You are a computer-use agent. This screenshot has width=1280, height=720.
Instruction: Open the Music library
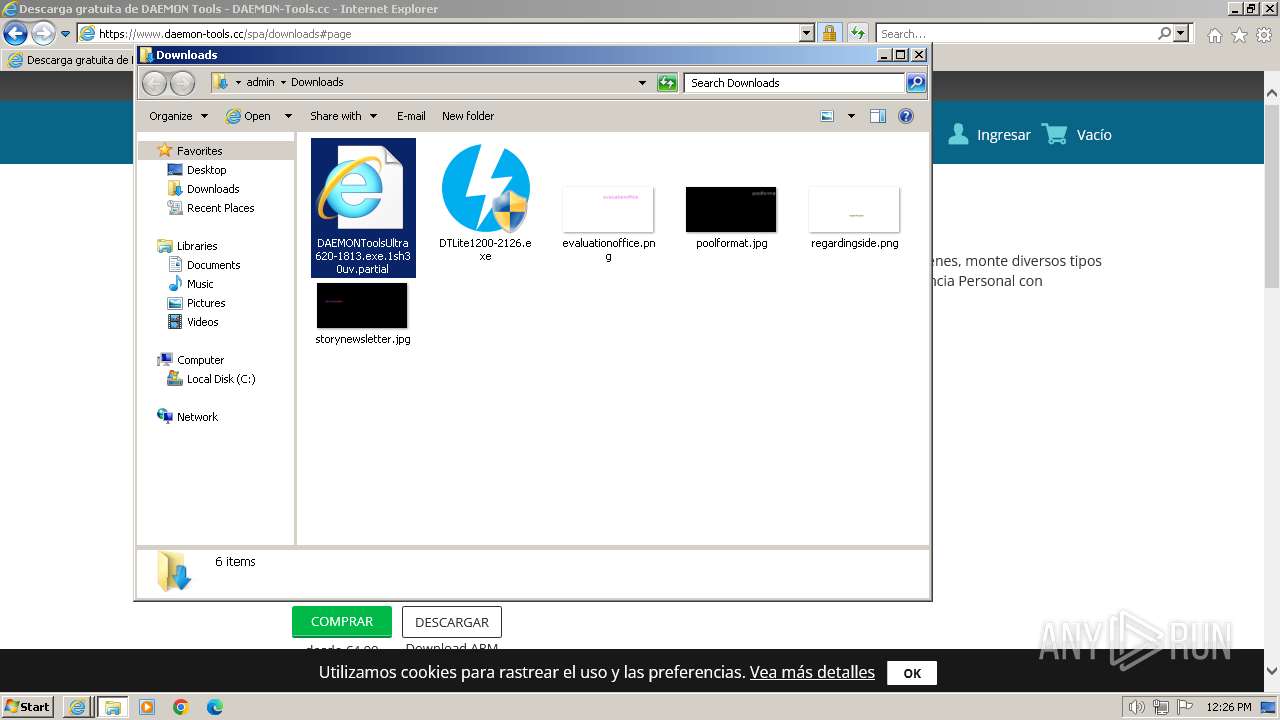(200, 284)
